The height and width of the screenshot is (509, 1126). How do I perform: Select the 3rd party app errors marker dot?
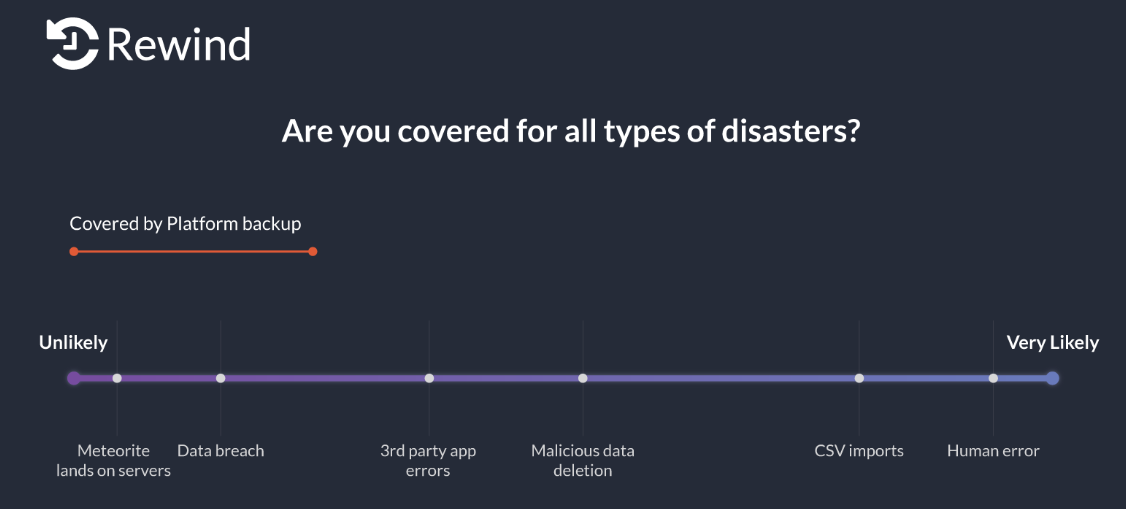(x=429, y=378)
